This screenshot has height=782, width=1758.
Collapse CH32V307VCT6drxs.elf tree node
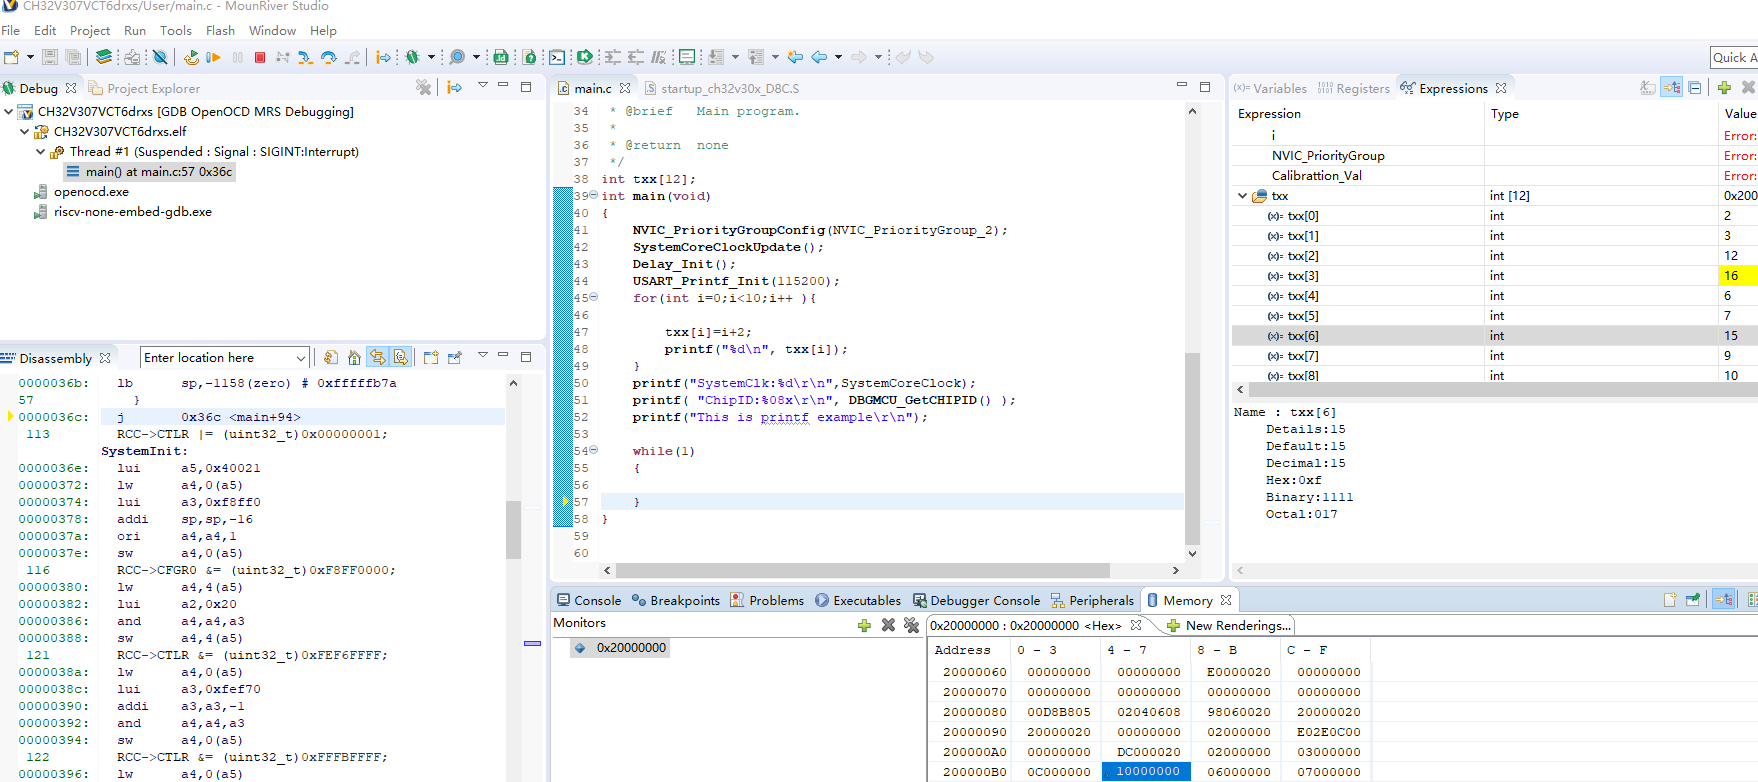coord(25,132)
